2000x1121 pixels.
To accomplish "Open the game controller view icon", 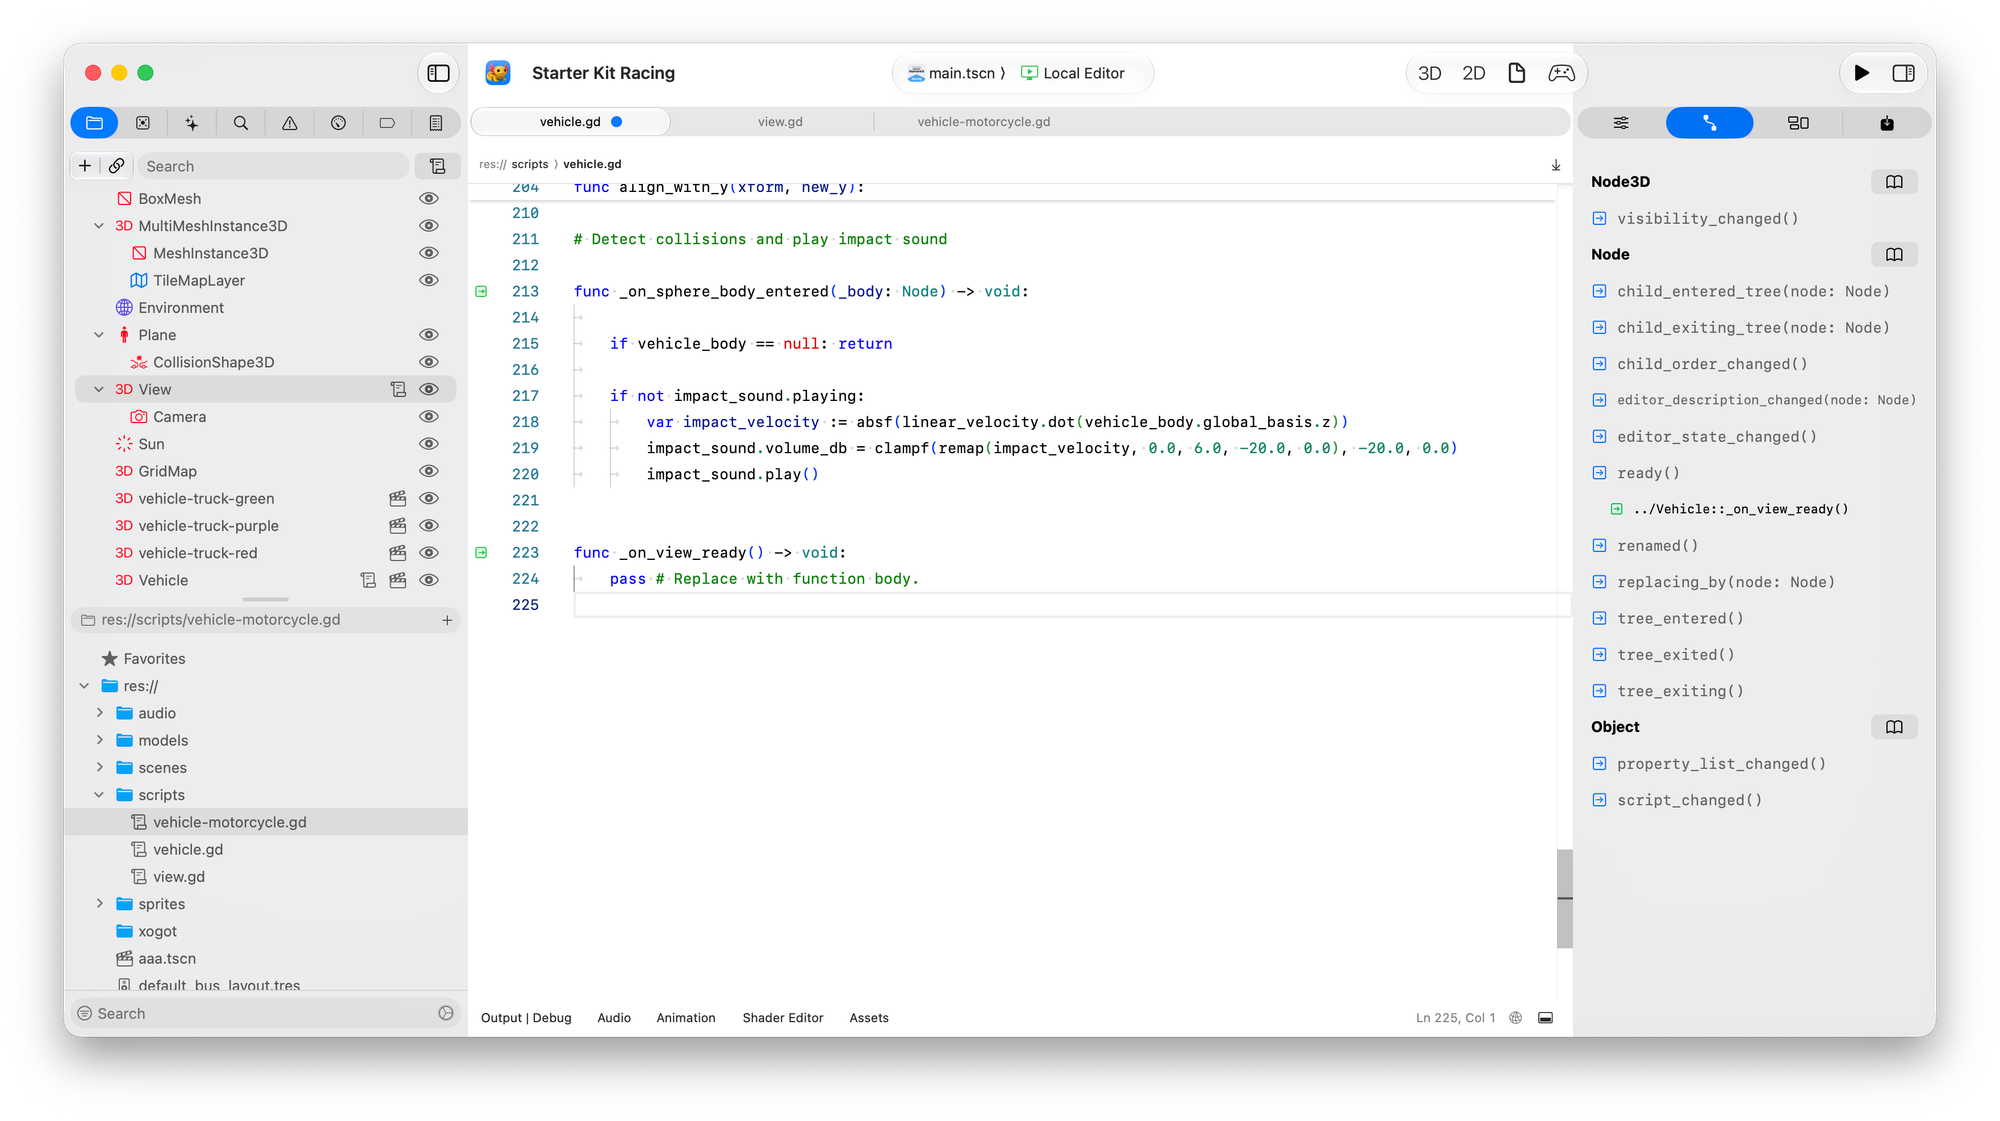I will tap(1562, 73).
